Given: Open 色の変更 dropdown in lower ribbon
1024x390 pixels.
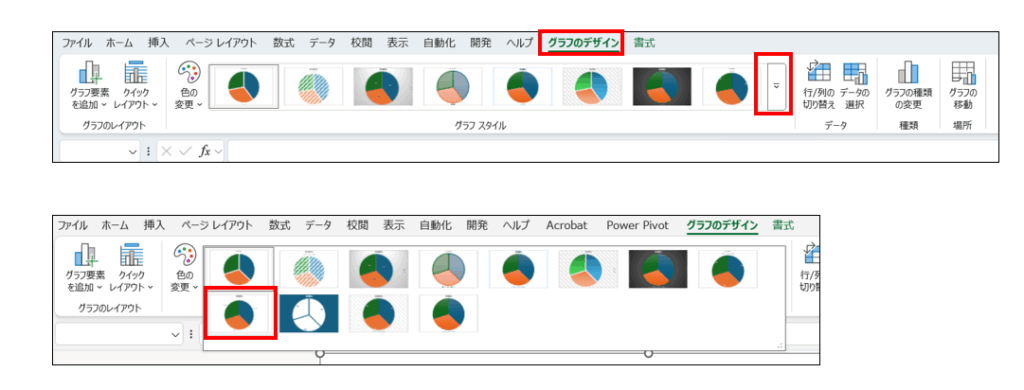Looking at the screenshot, I should (184, 267).
